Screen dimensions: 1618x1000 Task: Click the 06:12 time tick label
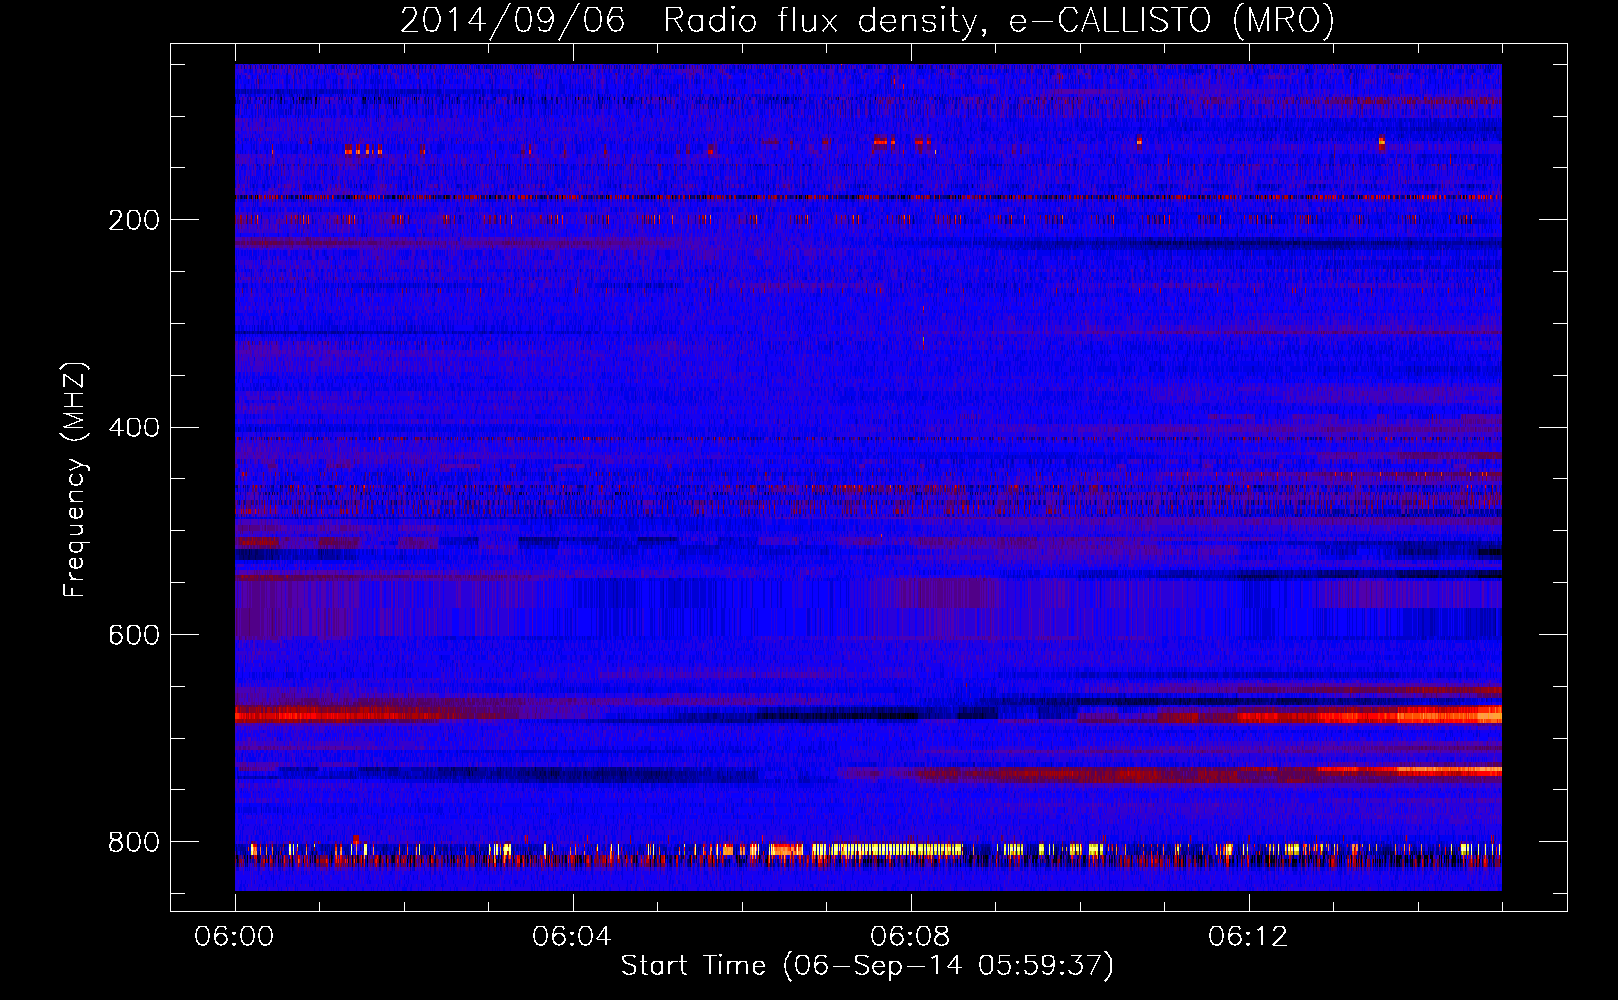pos(1248,937)
